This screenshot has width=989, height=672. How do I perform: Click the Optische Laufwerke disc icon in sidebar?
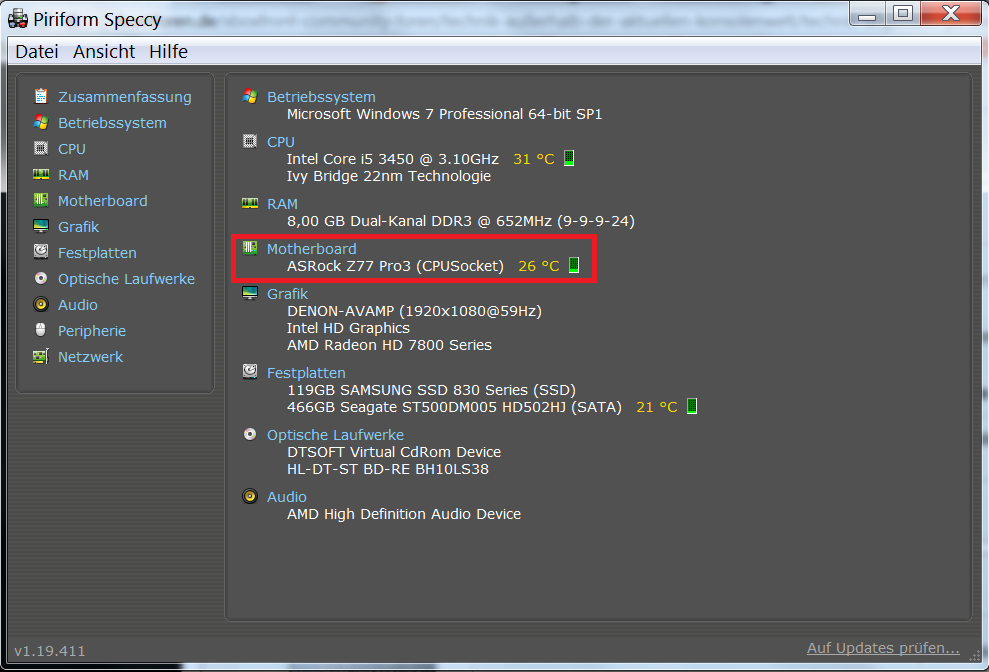(41, 278)
